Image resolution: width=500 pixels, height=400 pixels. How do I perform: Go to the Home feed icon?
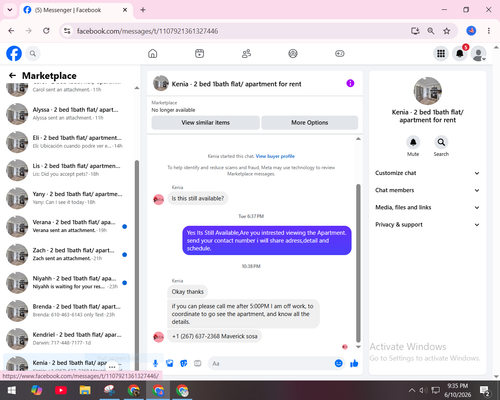(x=153, y=53)
